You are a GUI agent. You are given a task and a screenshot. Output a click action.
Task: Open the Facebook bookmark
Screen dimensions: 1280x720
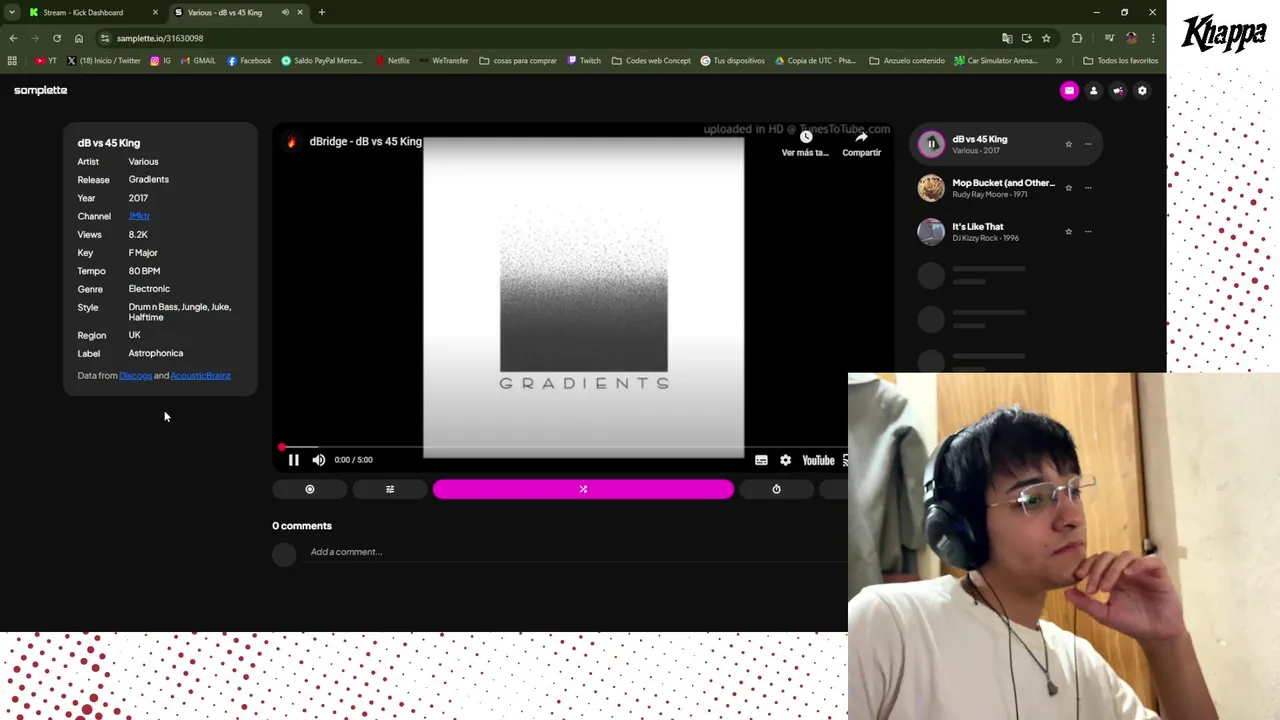pyautogui.click(x=249, y=61)
